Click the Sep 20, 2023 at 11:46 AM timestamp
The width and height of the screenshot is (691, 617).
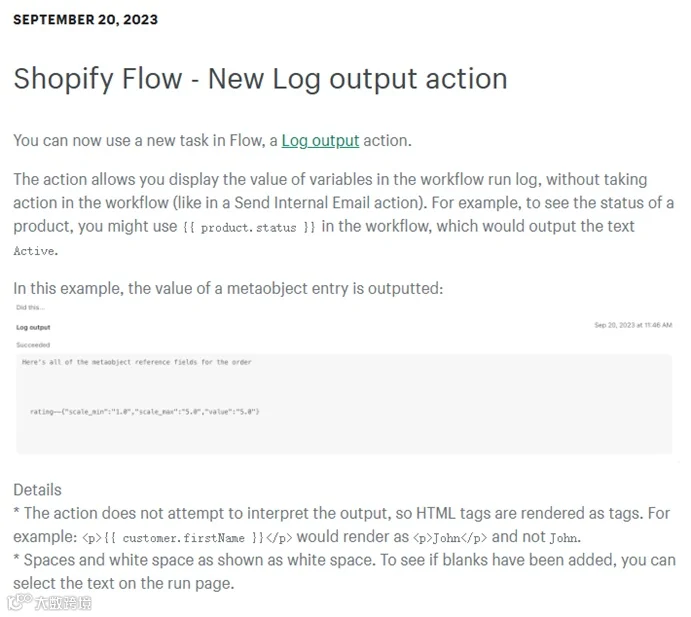click(633, 325)
